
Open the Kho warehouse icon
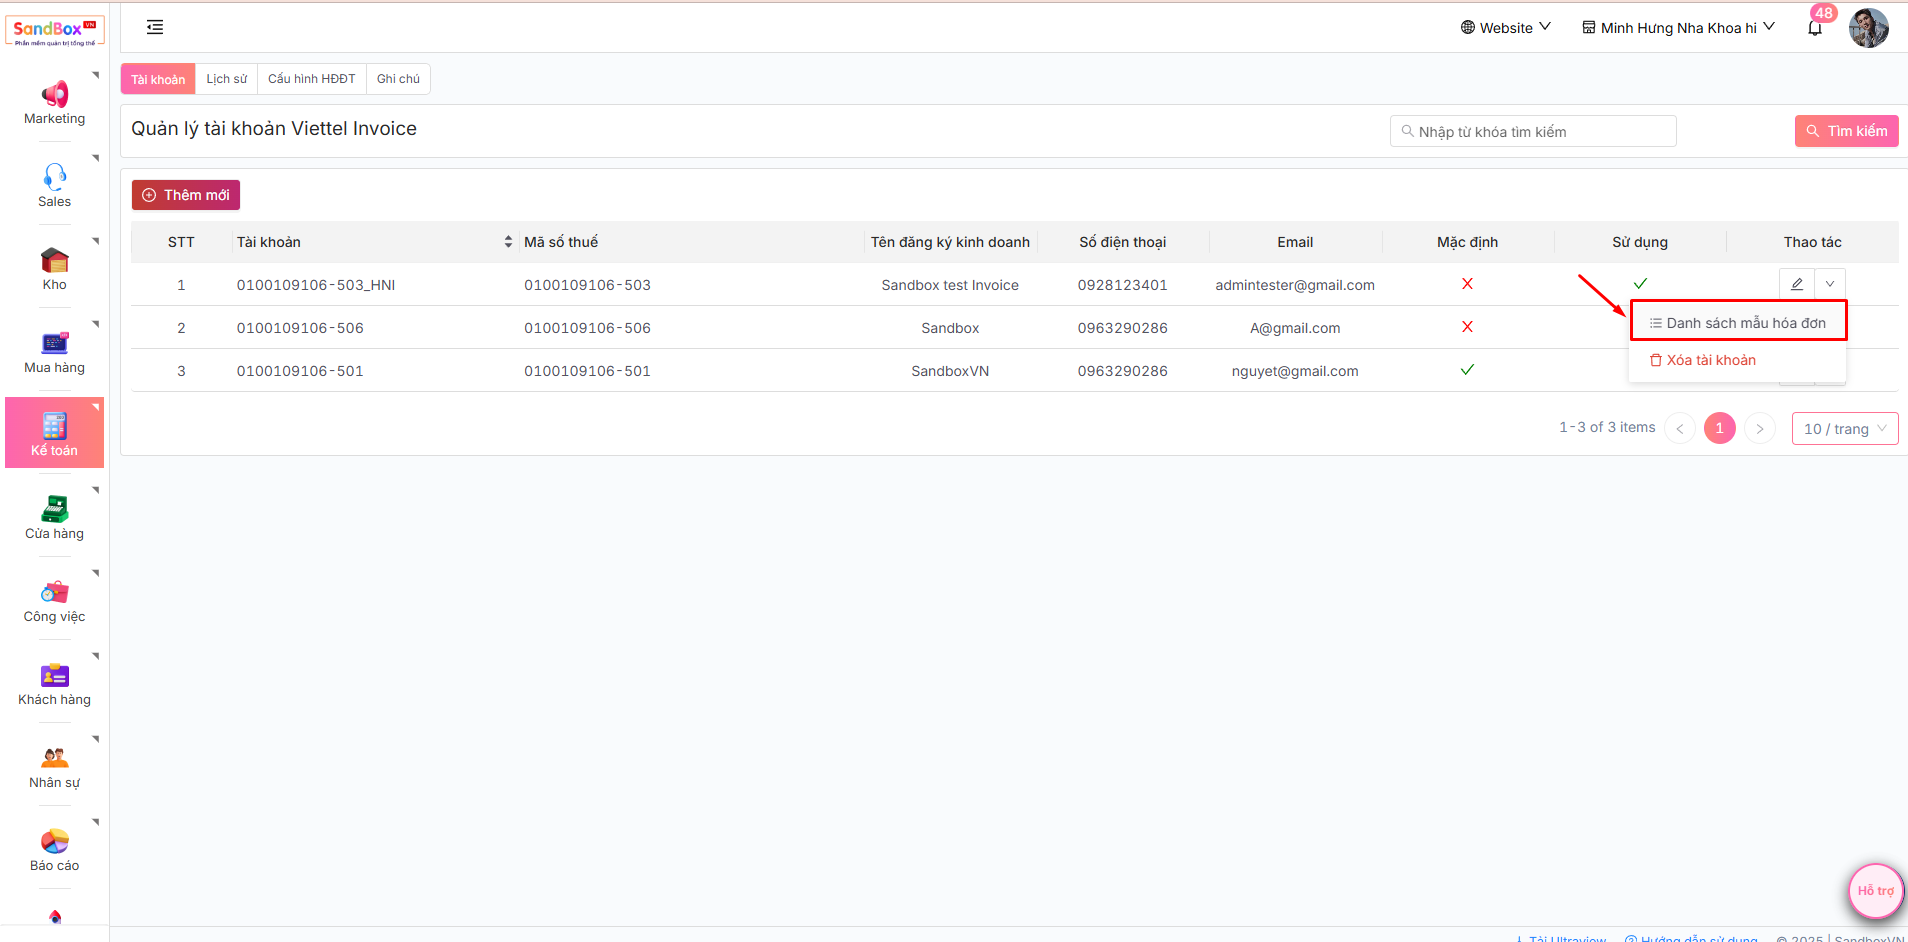[x=54, y=261]
